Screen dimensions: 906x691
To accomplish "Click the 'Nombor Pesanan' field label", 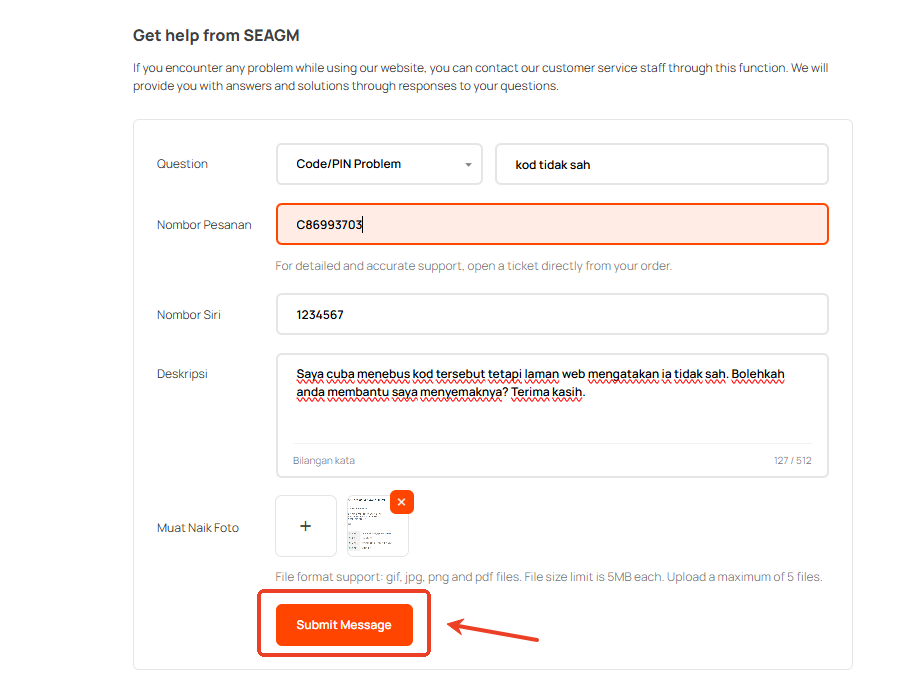I will 204,224.
